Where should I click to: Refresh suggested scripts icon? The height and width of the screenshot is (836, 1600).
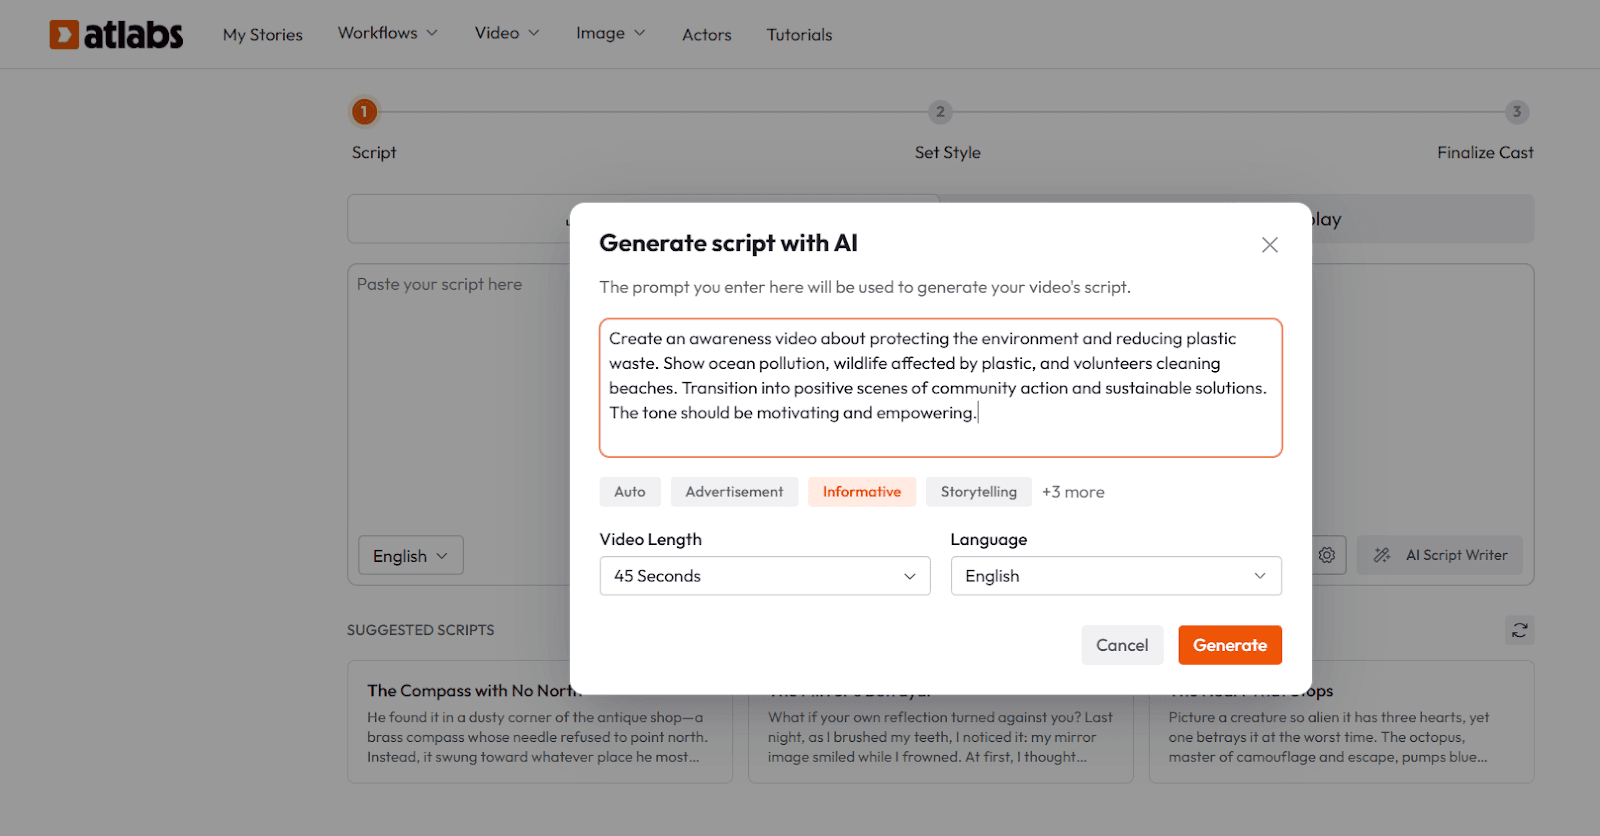pyautogui.click(x=1520, y=630)
